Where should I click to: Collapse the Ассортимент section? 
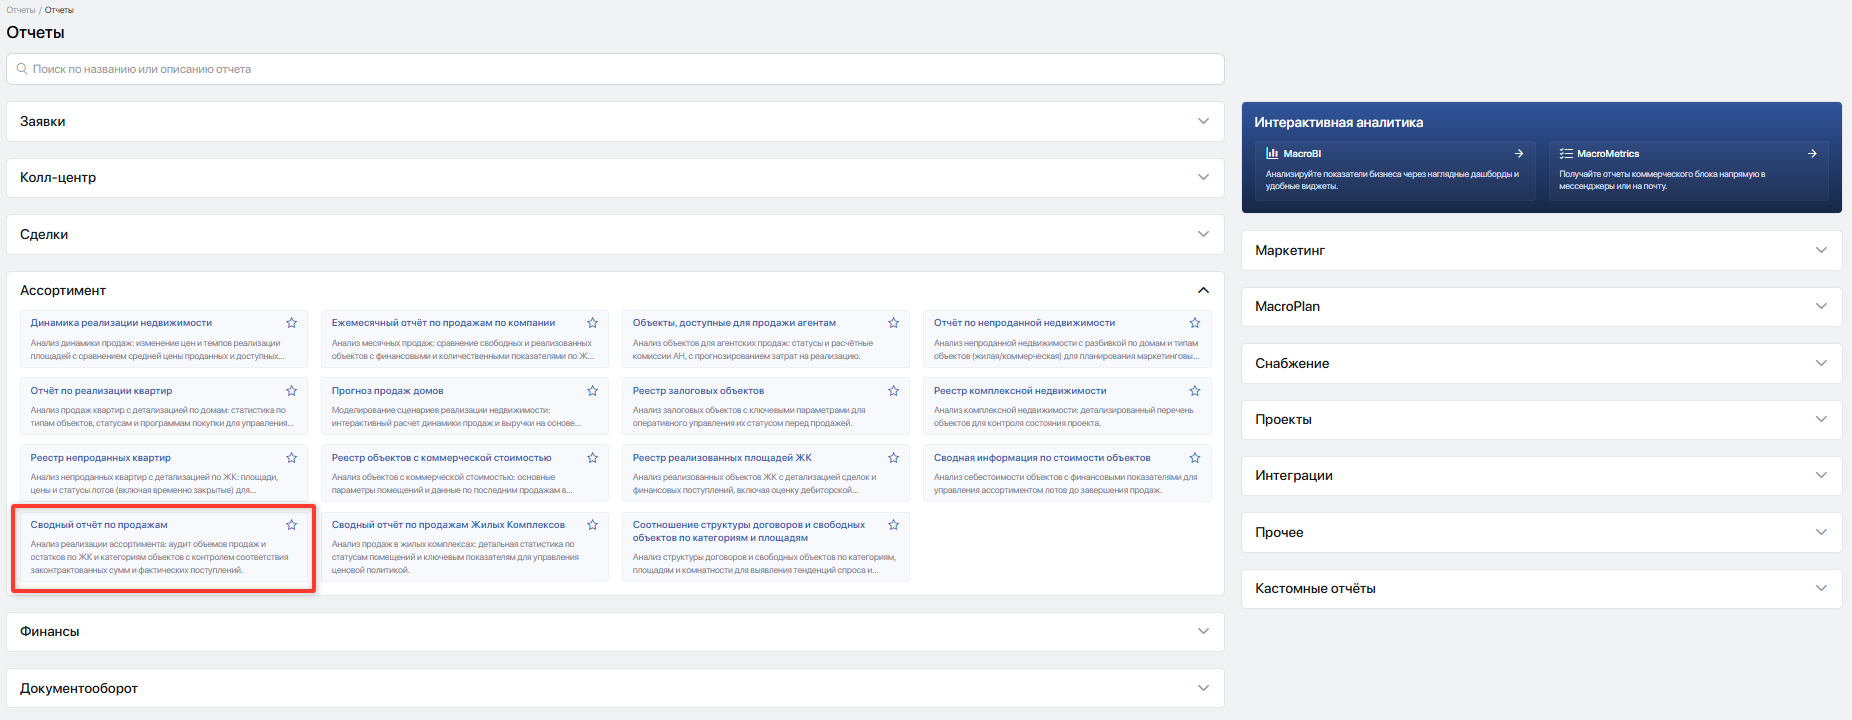(x=1203, y=290)
